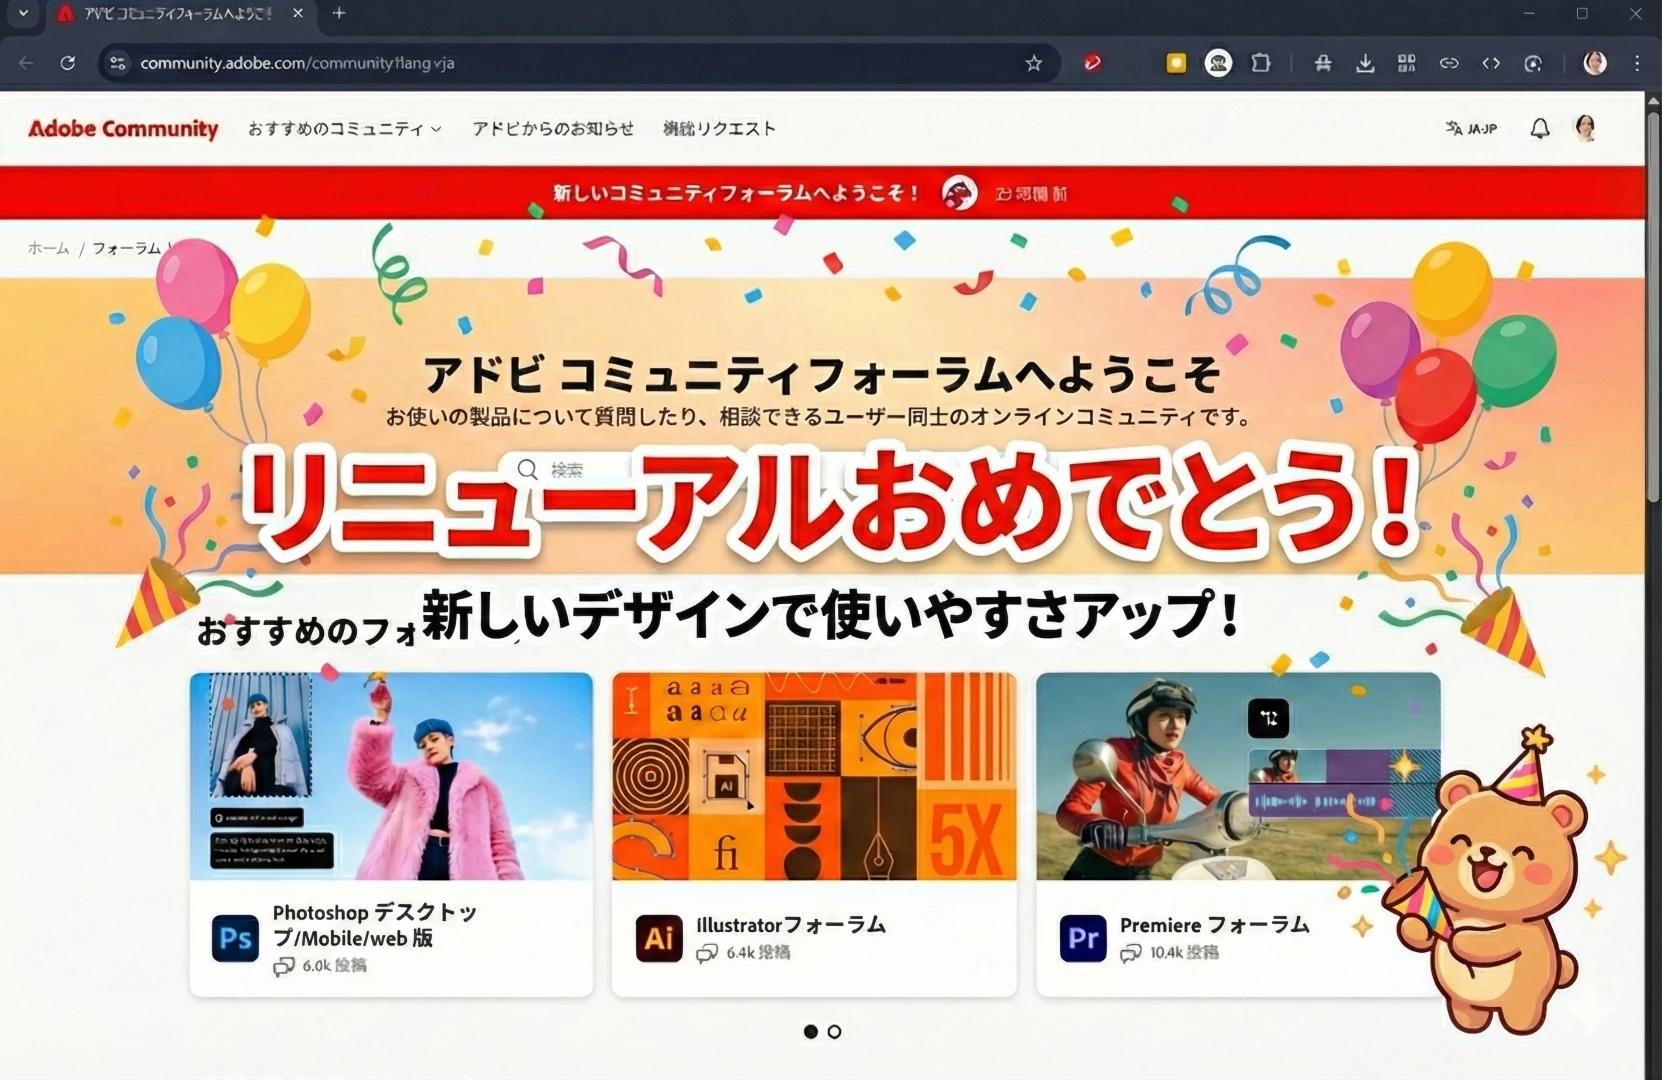Viewport: 1662px width, 1080px height.
Task: Click the アドビ コミュニティフォーラムへようこそ heading
Action: click(x=822, y=375)
